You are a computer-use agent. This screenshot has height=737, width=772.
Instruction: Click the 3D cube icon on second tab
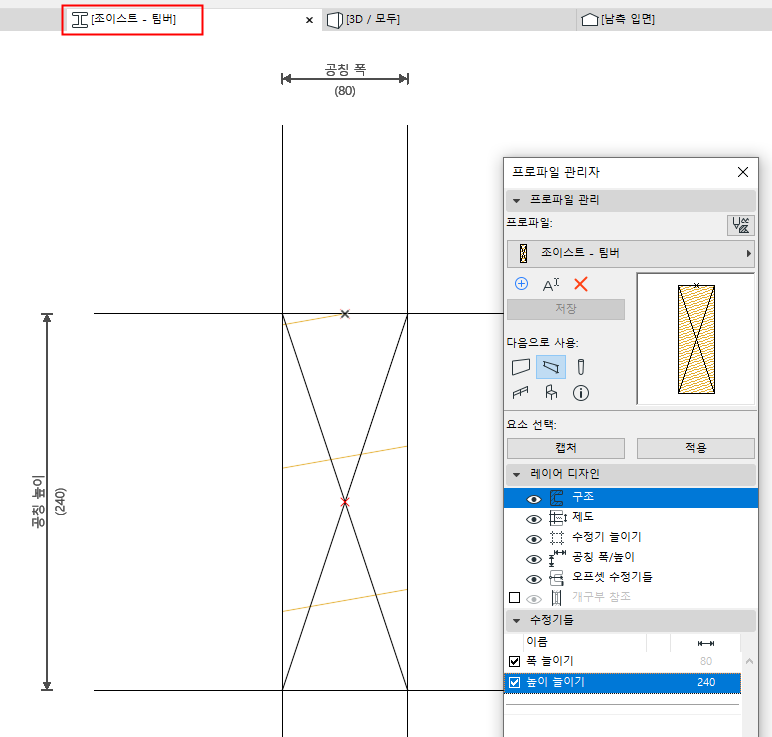coord(335,20)
